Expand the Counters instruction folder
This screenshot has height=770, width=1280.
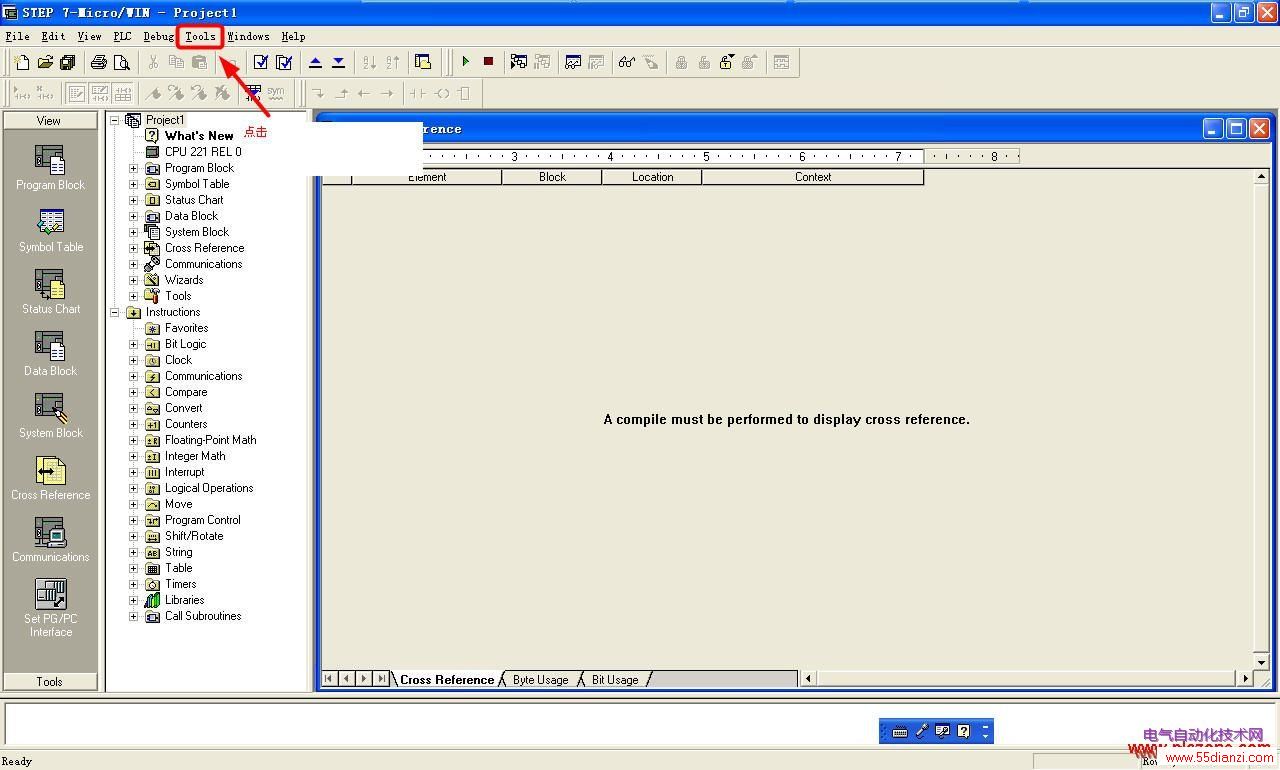(133, 424)
